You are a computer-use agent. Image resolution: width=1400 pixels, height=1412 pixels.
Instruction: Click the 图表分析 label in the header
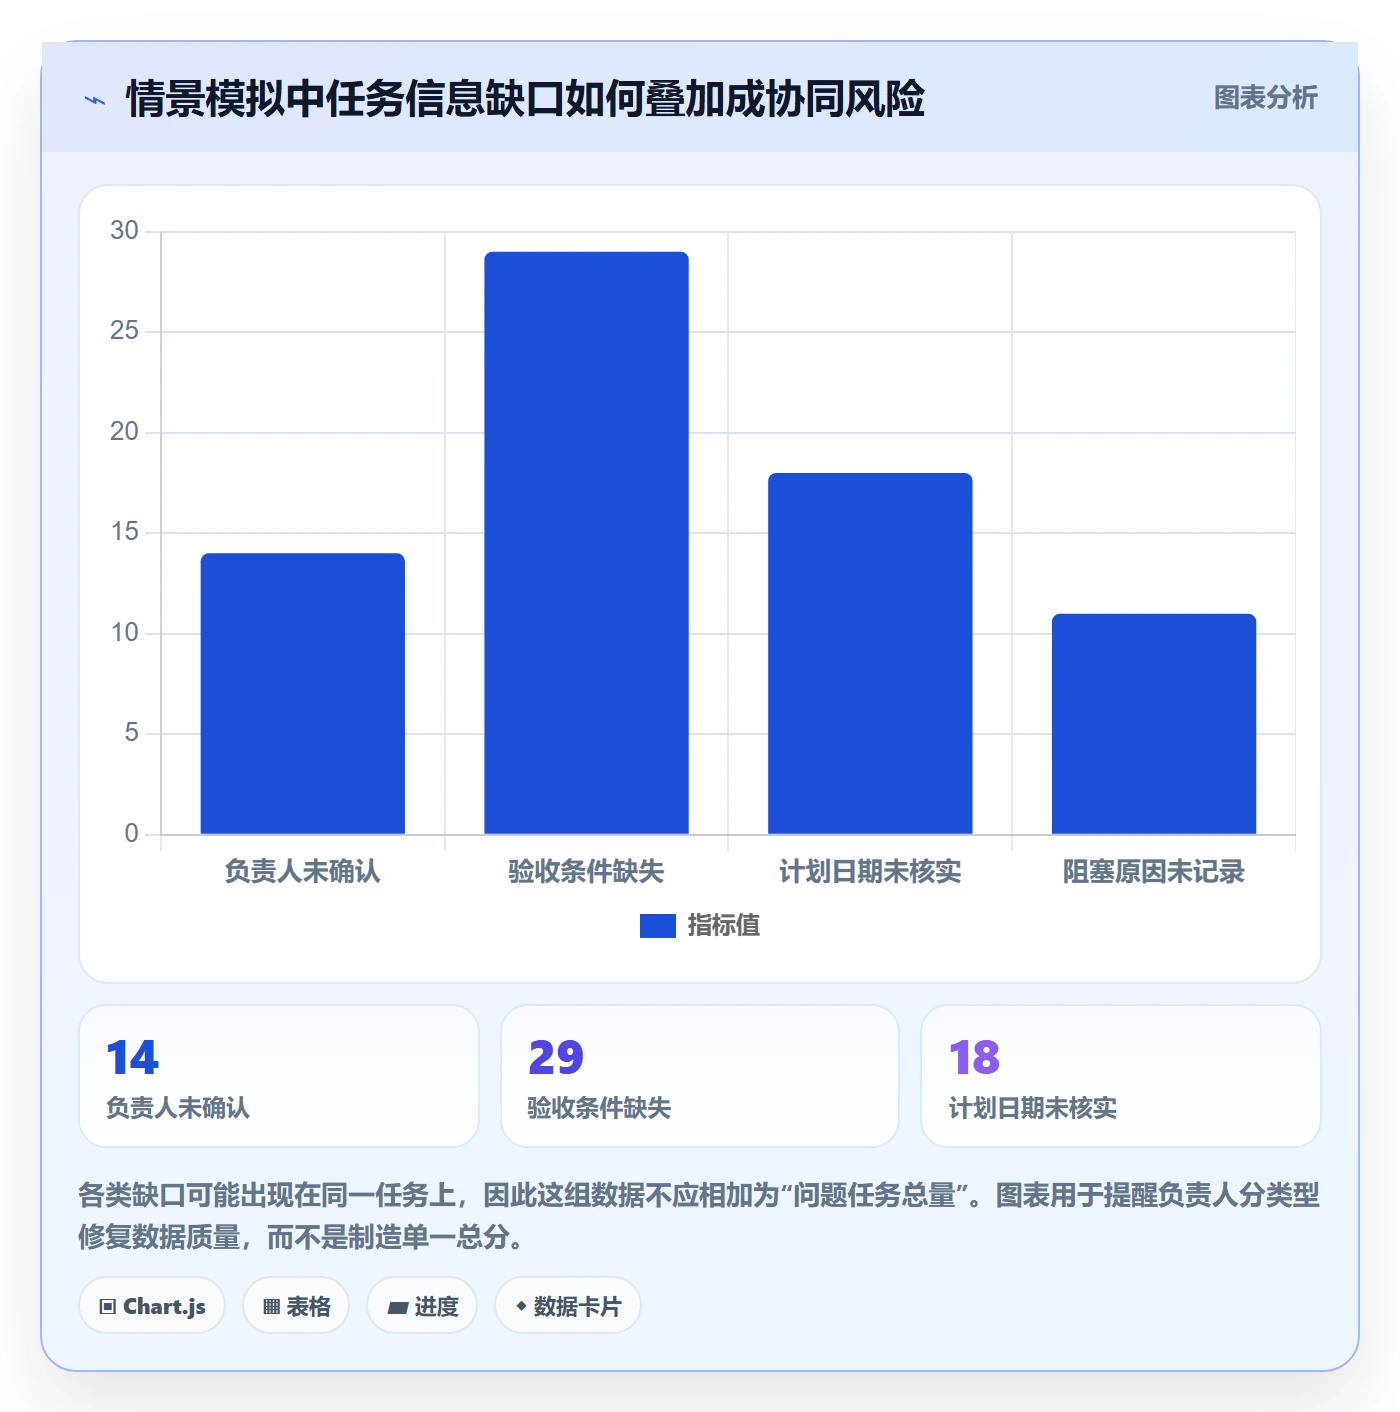pyautogui.click(x=1265, y=98)
